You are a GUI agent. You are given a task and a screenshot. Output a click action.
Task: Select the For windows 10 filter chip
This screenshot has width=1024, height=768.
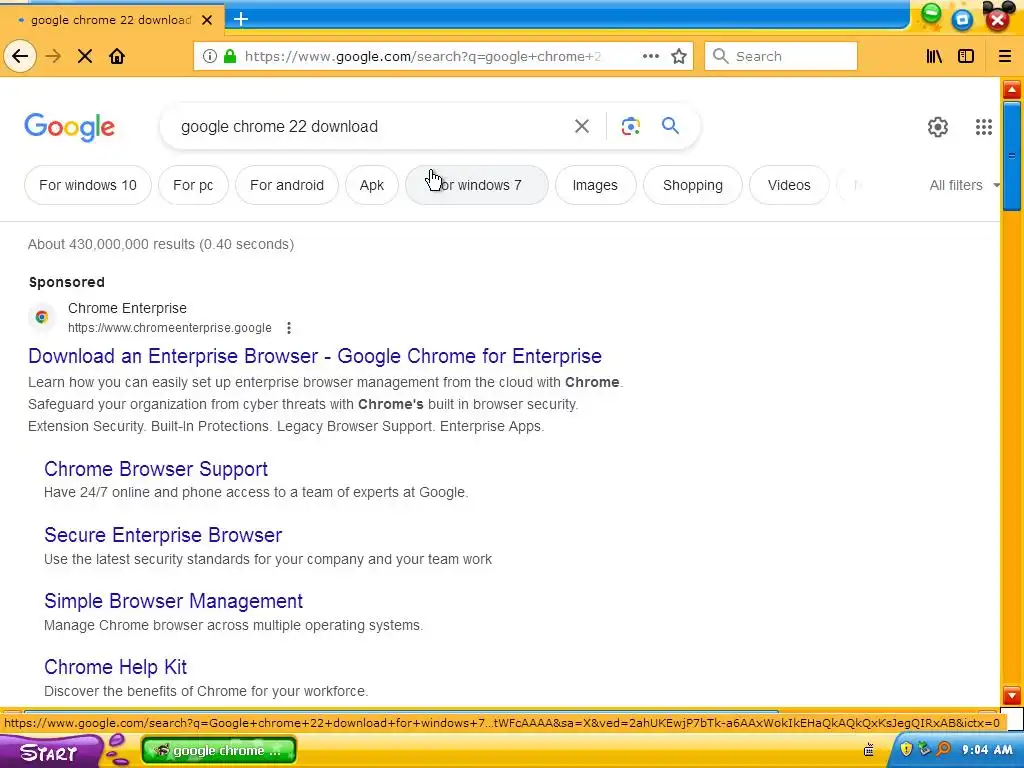point(88,185)
